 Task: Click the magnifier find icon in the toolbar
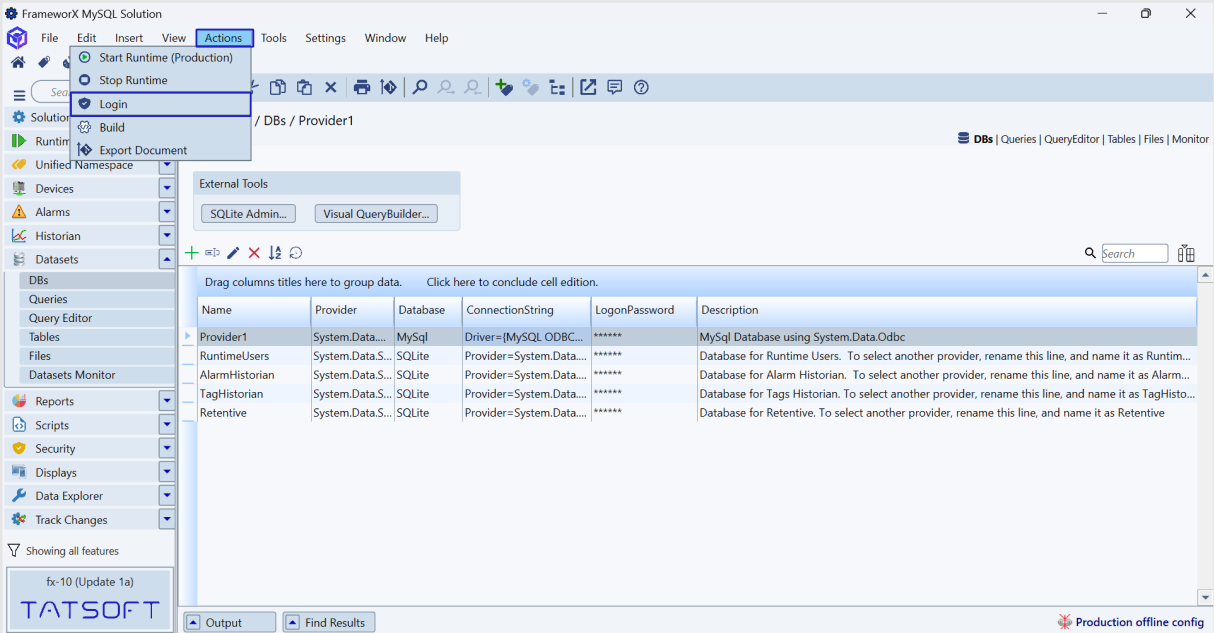click(x=420, y=87)
